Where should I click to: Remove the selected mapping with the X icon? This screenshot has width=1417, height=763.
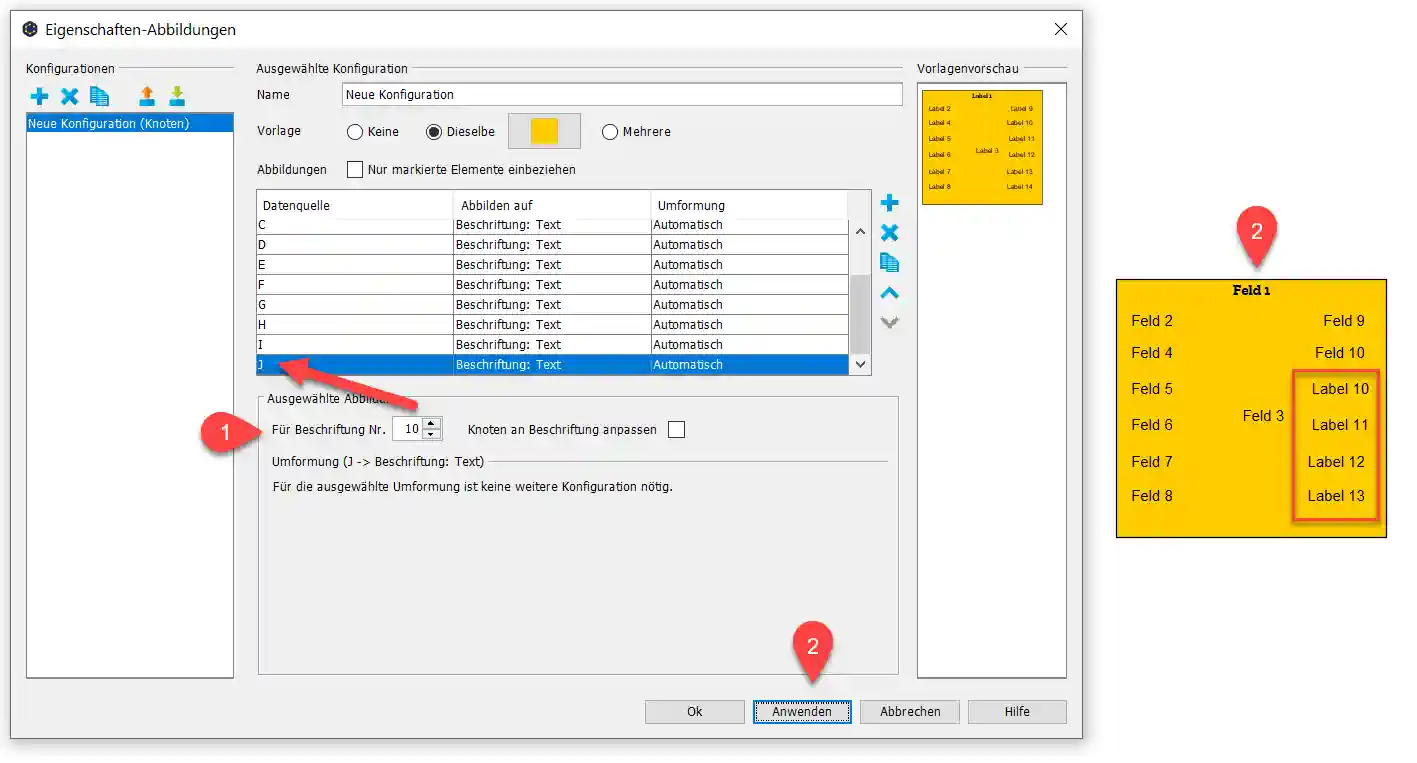(x=889, y=233)
